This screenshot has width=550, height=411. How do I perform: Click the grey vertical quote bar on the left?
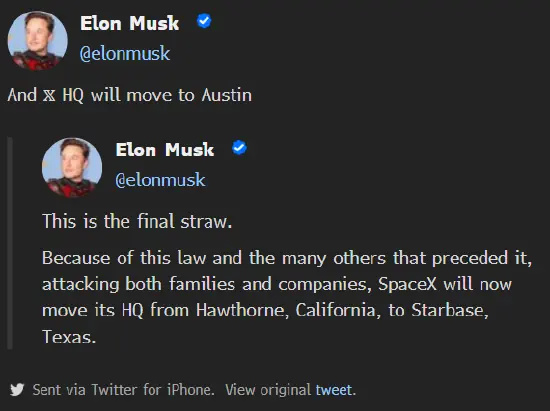[10, 243]
